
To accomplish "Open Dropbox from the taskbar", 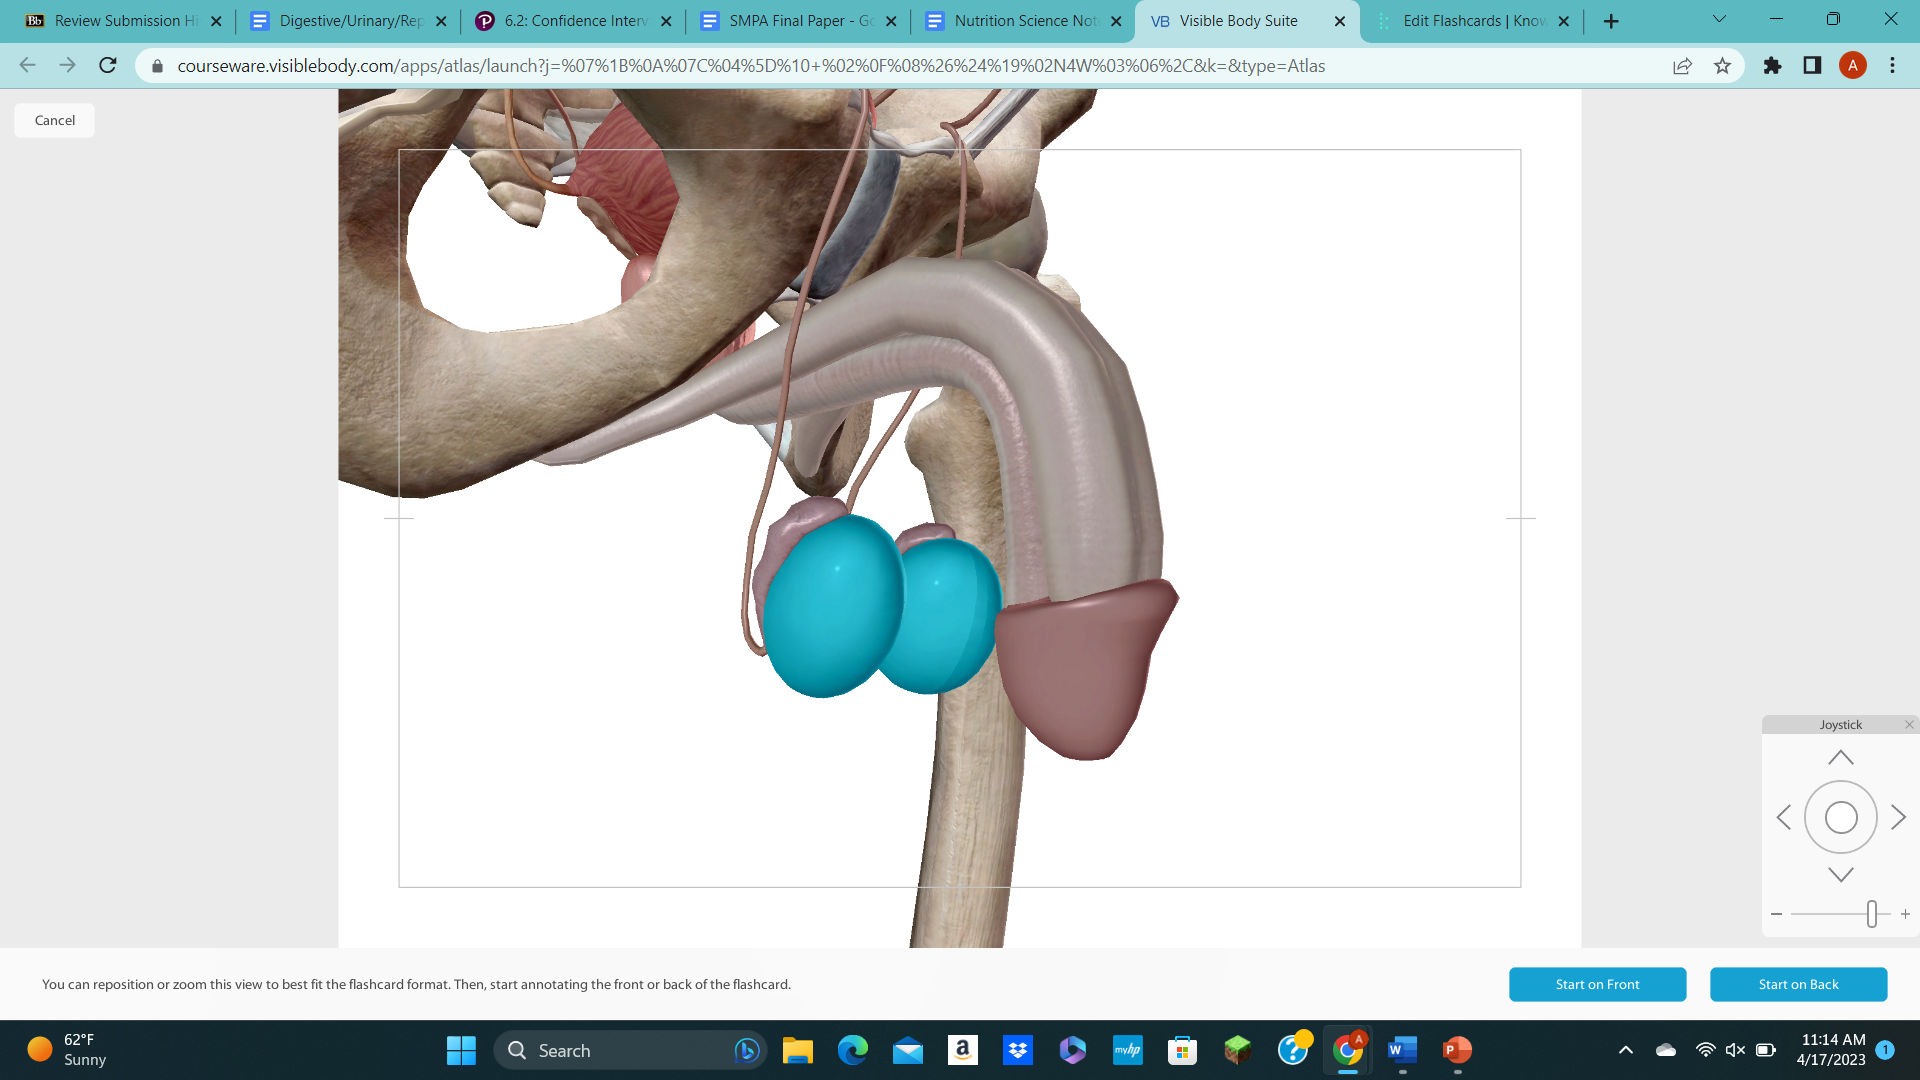I will tap(1018, 1050).
